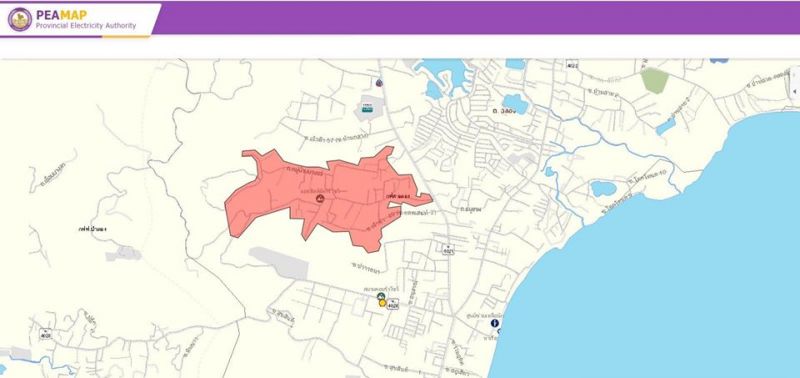Click the round marker icon near top road
The width and height of the screenshot is (800, 378).
coord(379,83)
